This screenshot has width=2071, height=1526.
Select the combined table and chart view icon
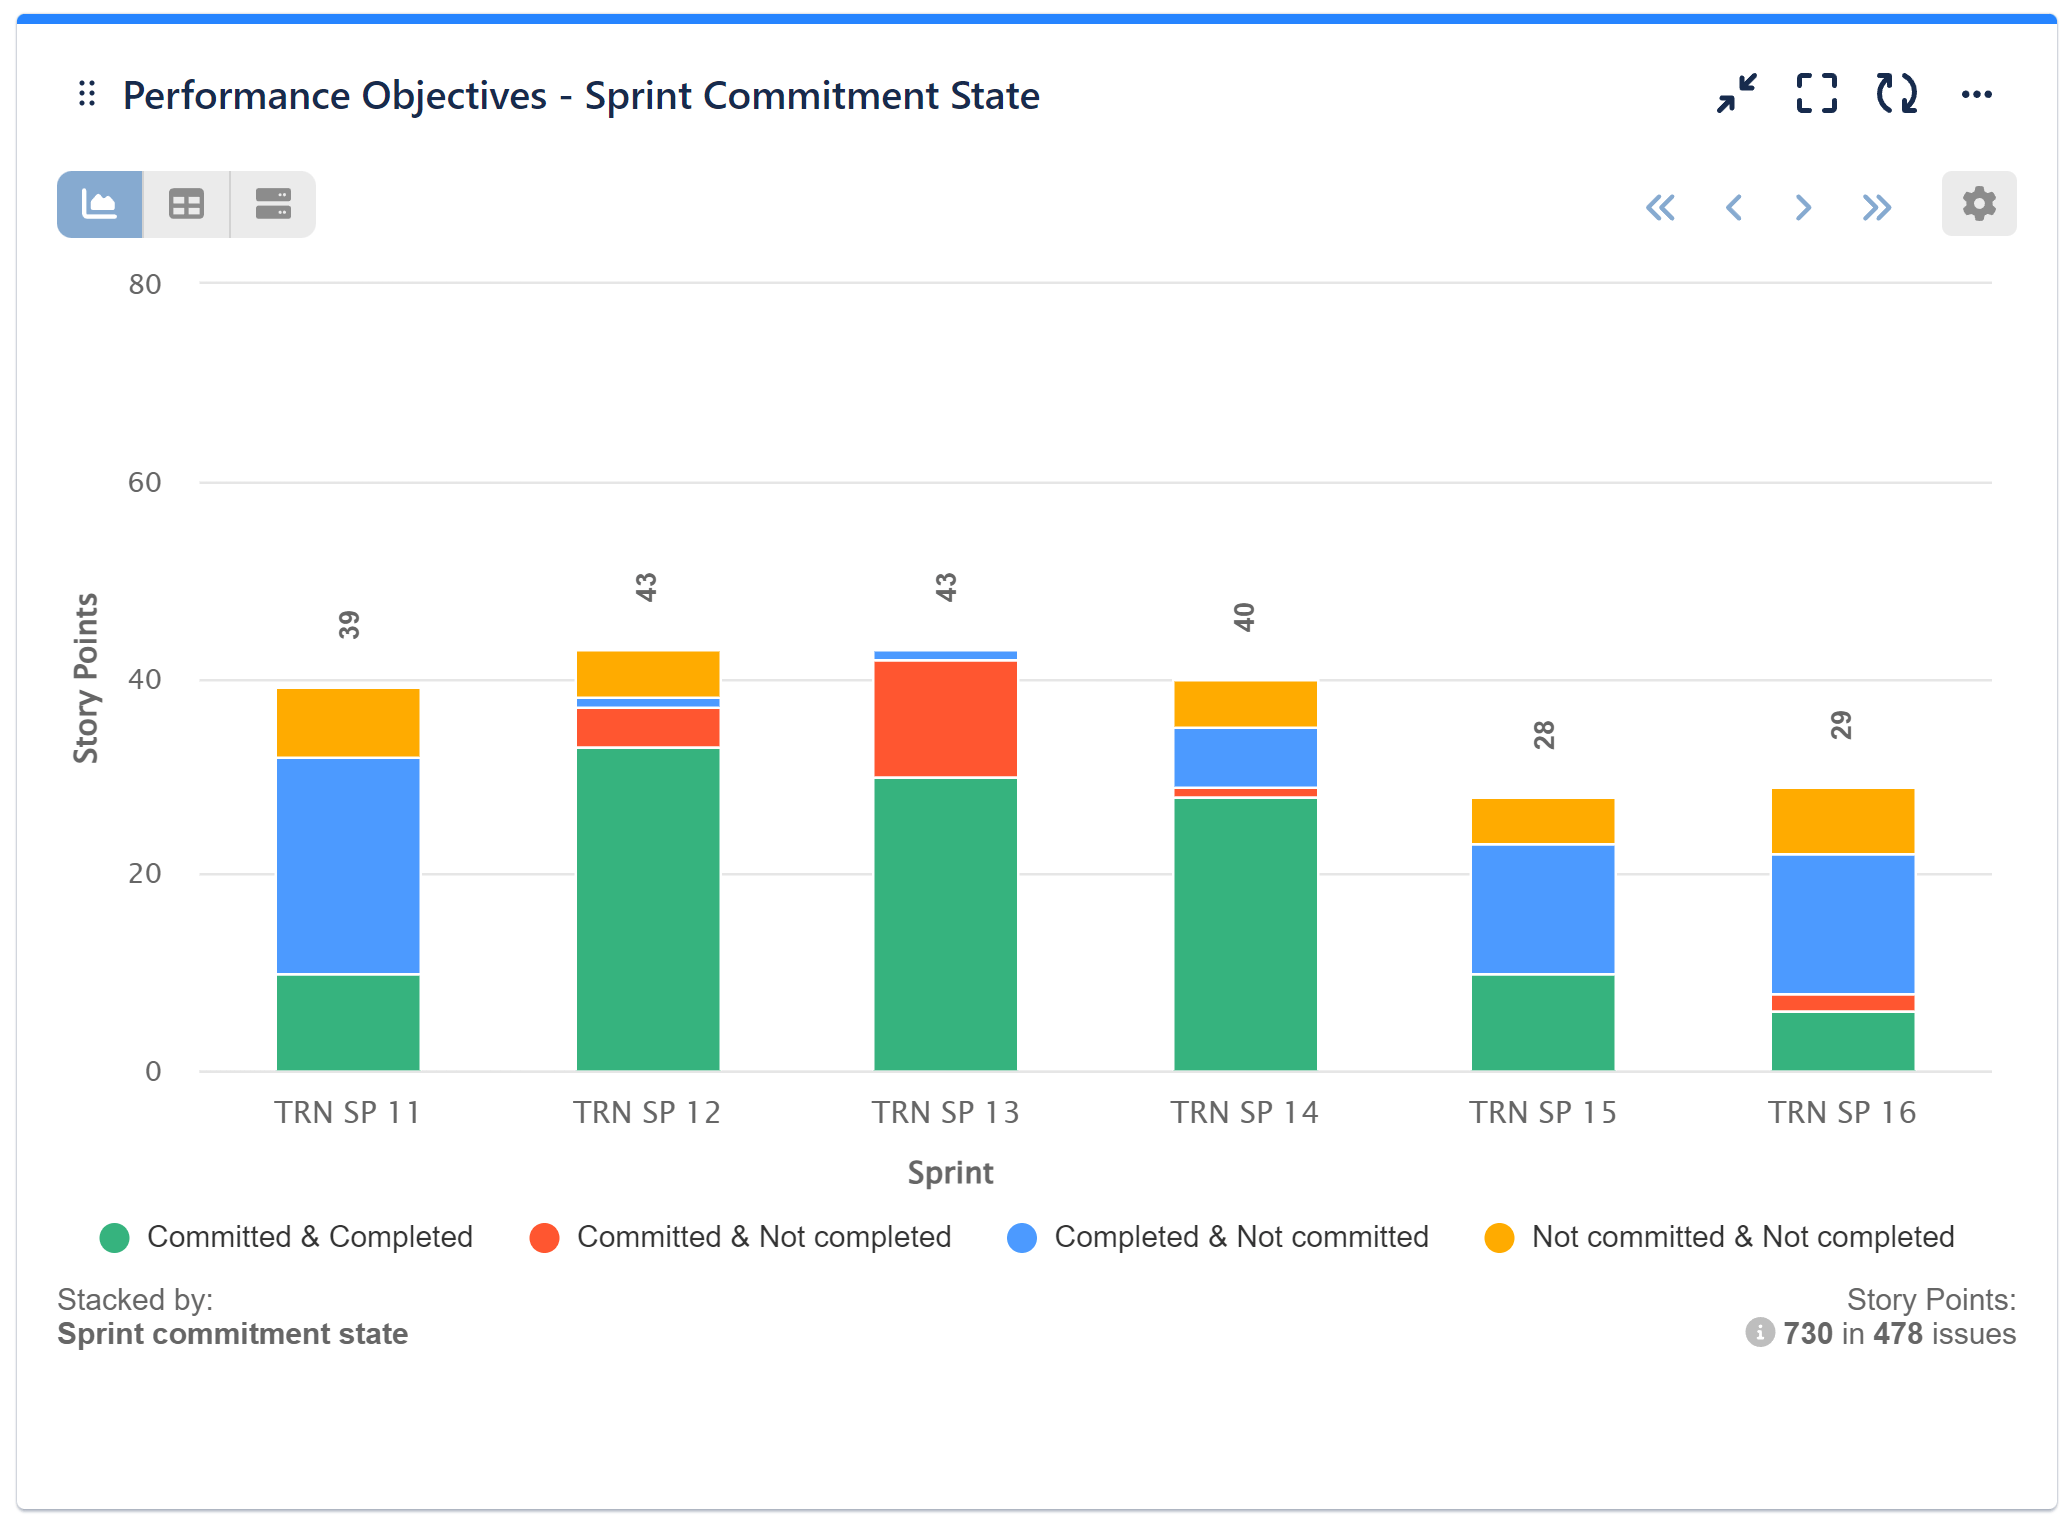[x=272, y=203]
